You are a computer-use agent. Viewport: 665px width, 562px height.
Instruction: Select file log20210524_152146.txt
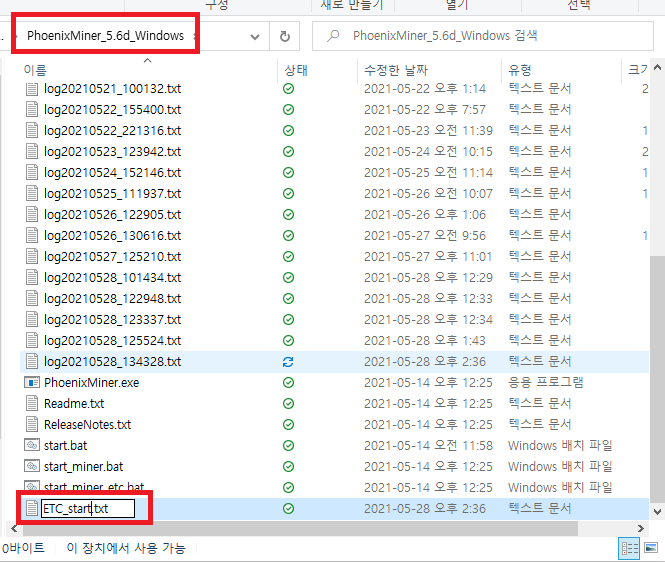point(112,173)
